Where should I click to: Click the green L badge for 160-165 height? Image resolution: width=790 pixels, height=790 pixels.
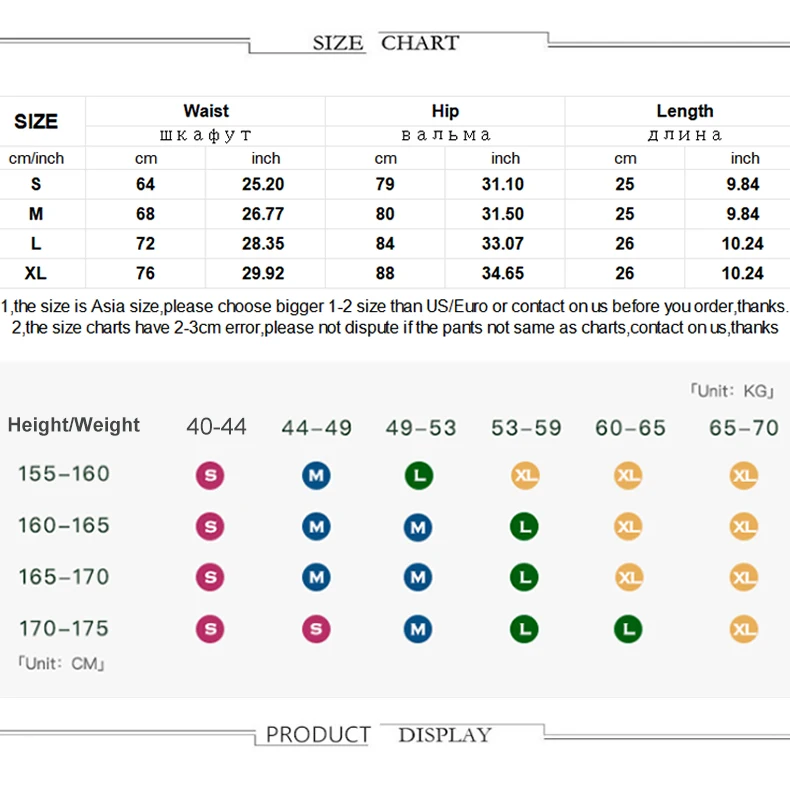pyautogui.click(x=524, y=526)
